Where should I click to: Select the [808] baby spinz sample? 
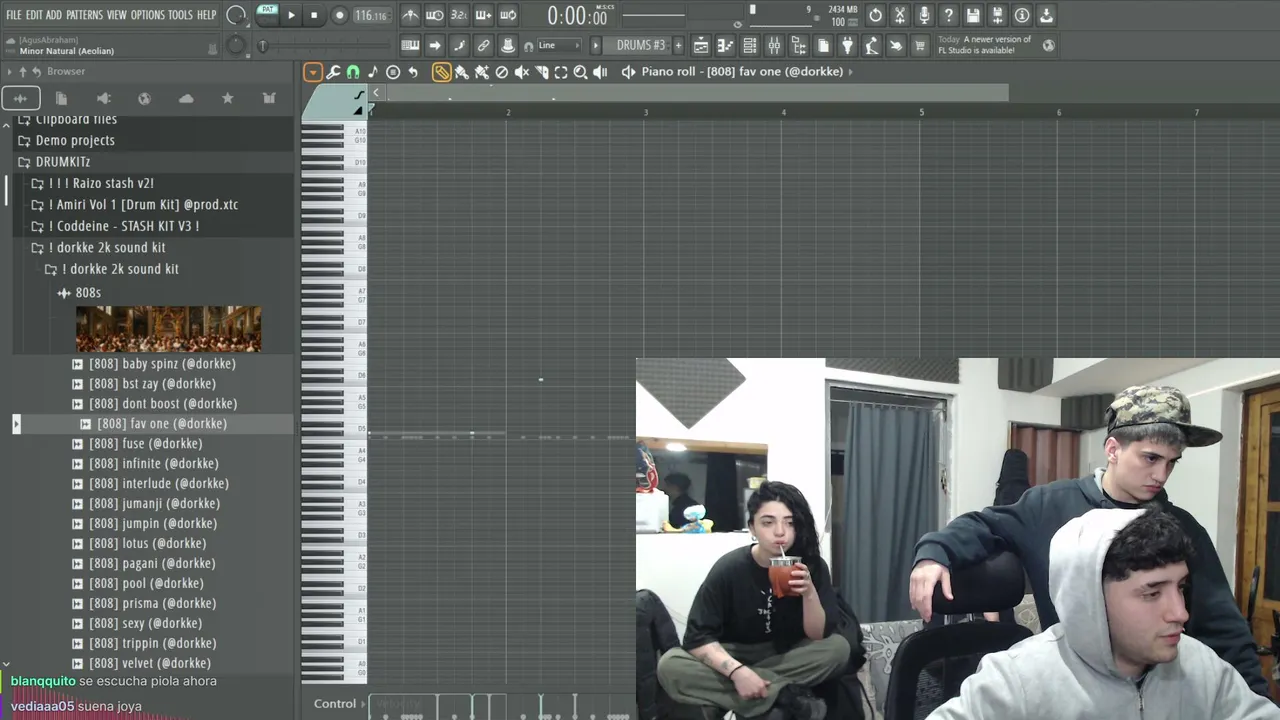pos(162,364)
